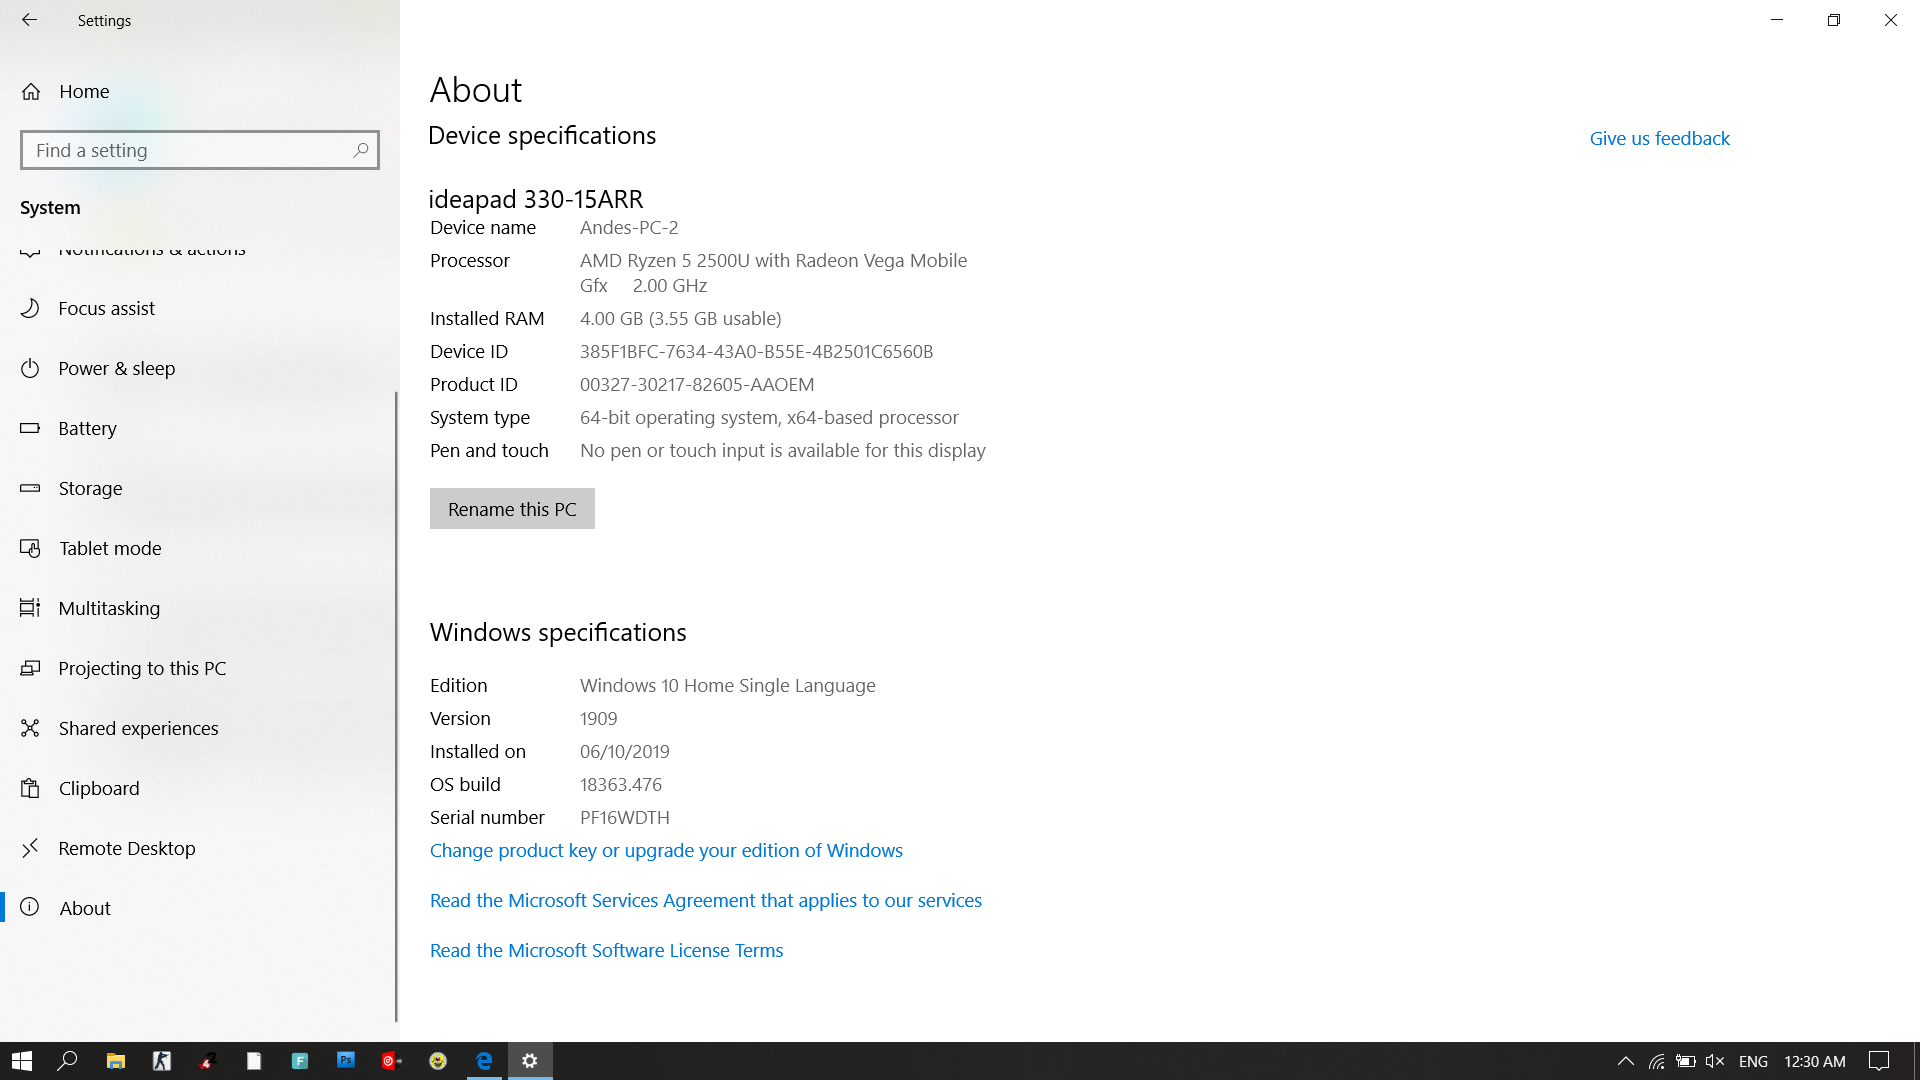
Task: Click the Rename this PC button
Action: [512, 509]
